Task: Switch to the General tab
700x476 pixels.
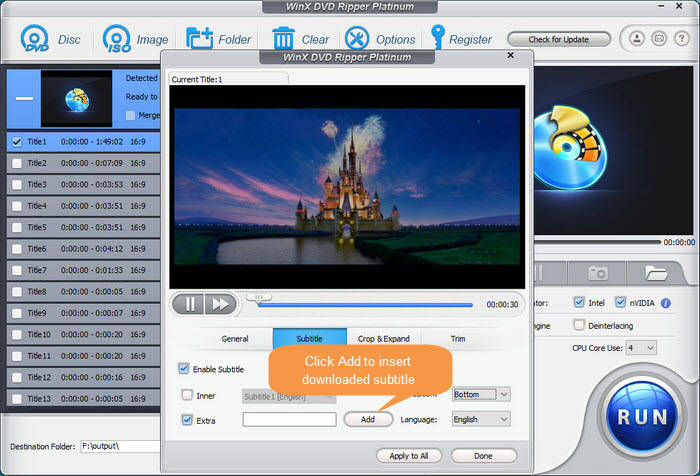Action: (235, 338)
